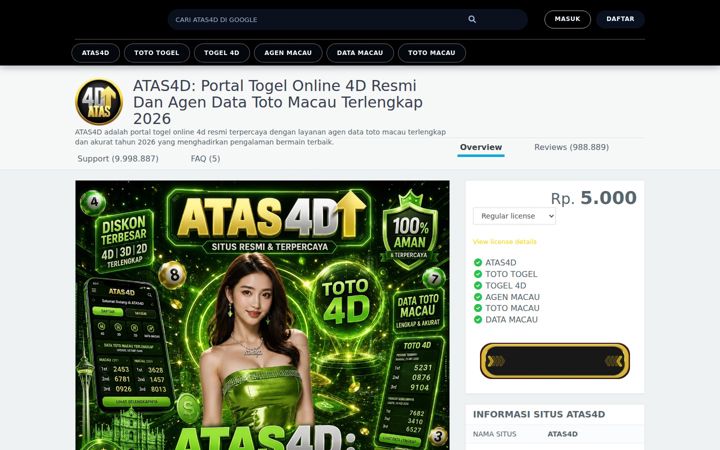Screen dimensions: 720x450
Task: Click the green check icon beside DATA MACAU
Action: (478, 320)
